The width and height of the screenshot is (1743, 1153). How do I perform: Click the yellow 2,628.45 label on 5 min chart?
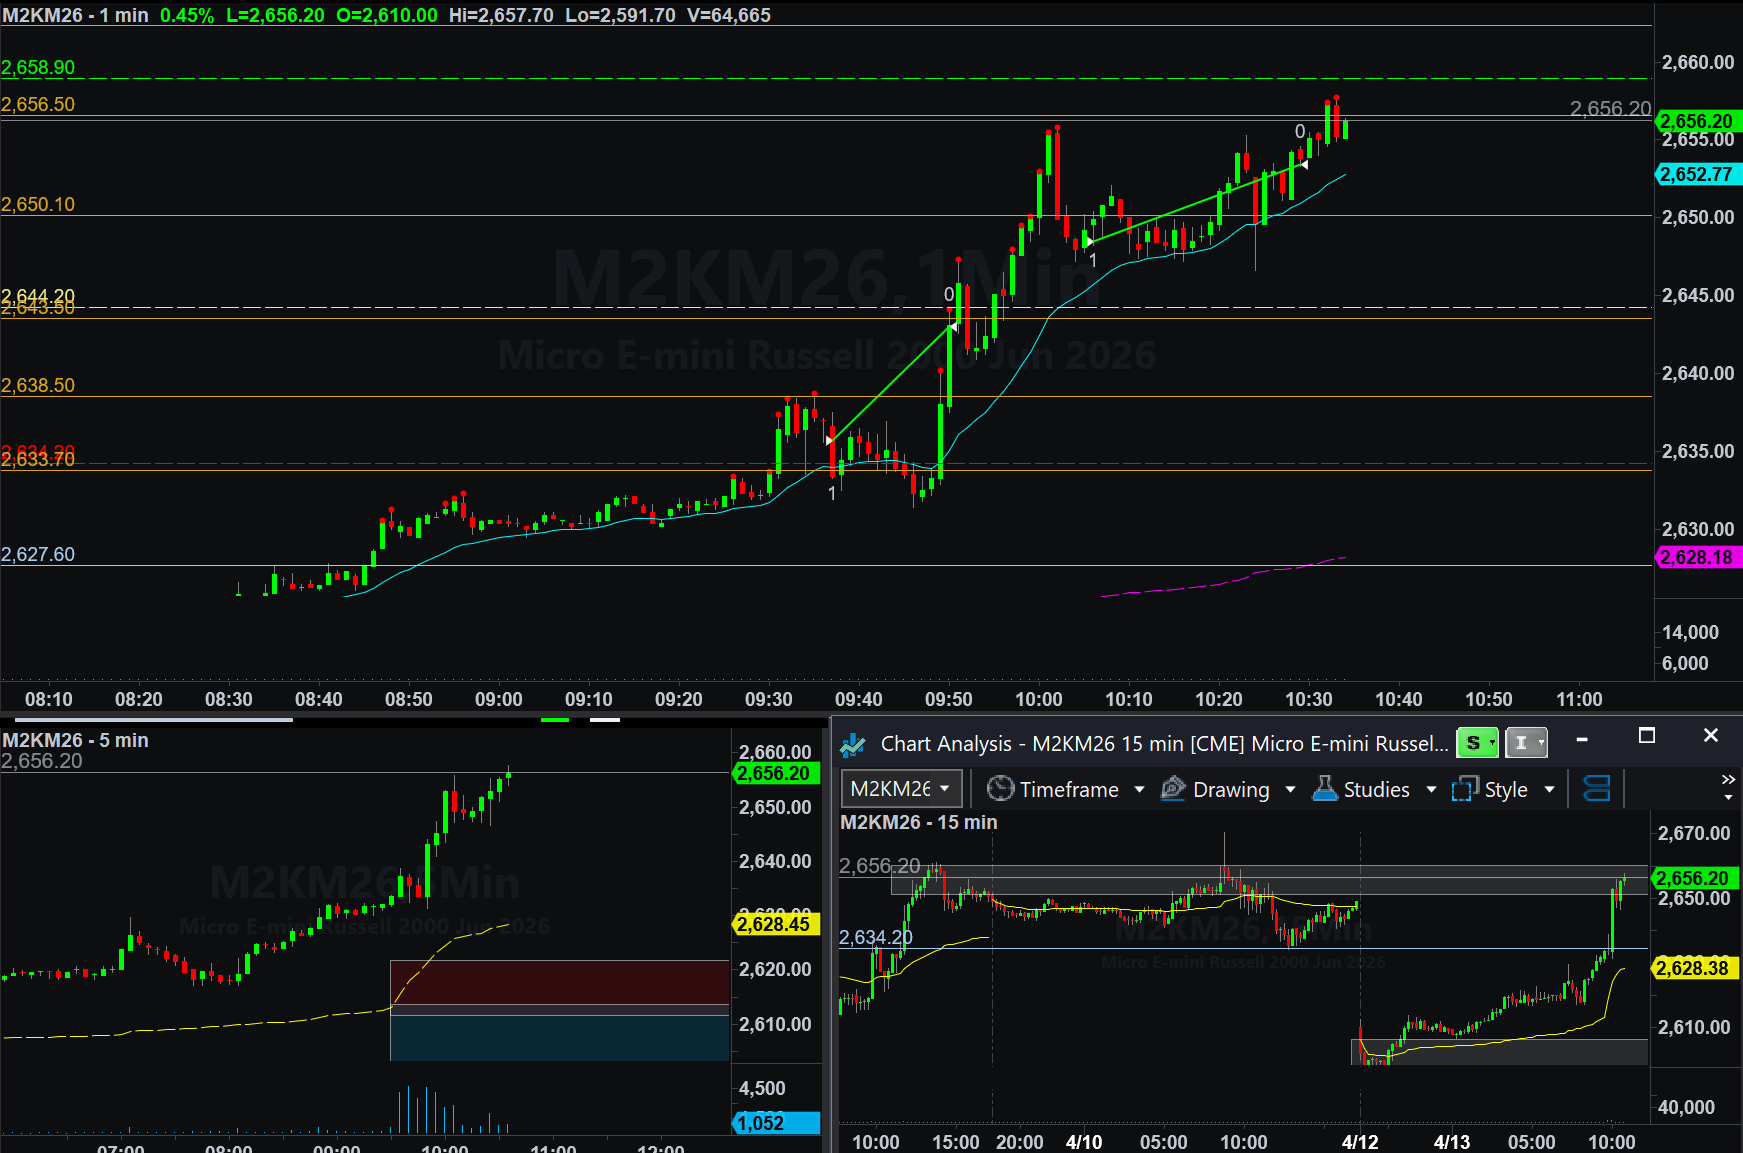tap(775, 924)
